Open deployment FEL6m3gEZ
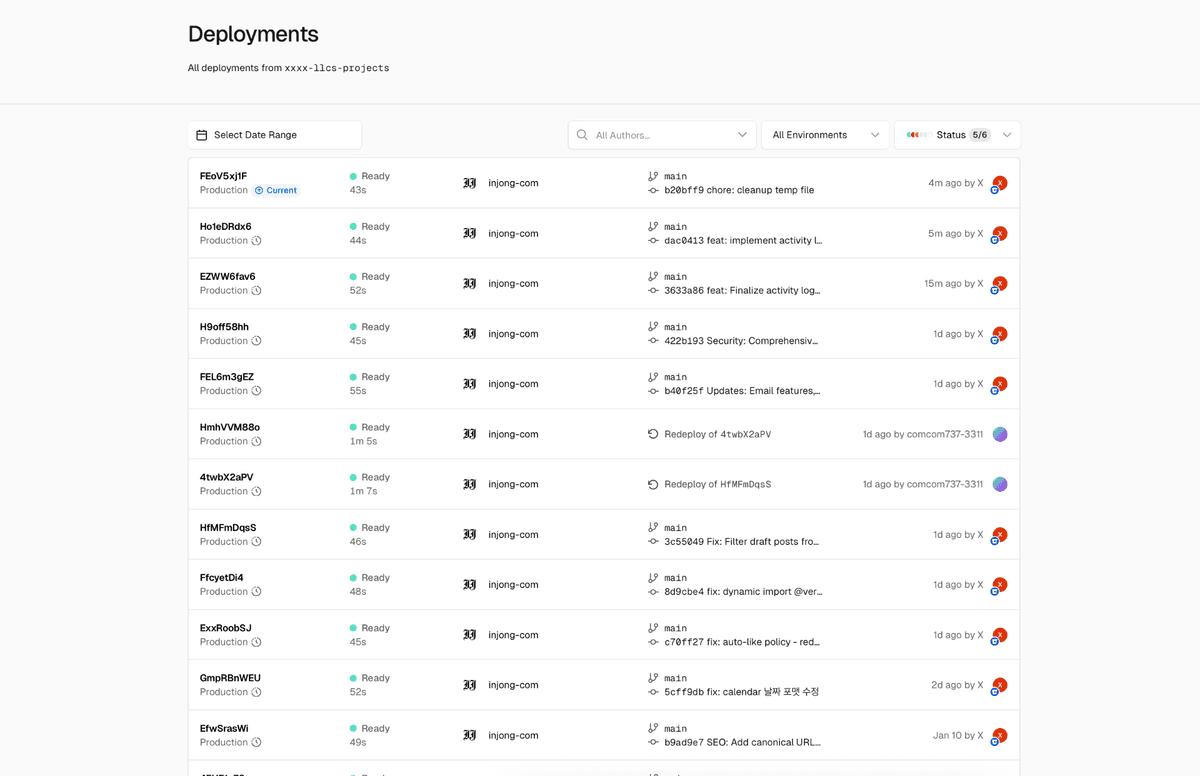The height and width of the screenshot is (776, 1200). click(x=227, y=377)
